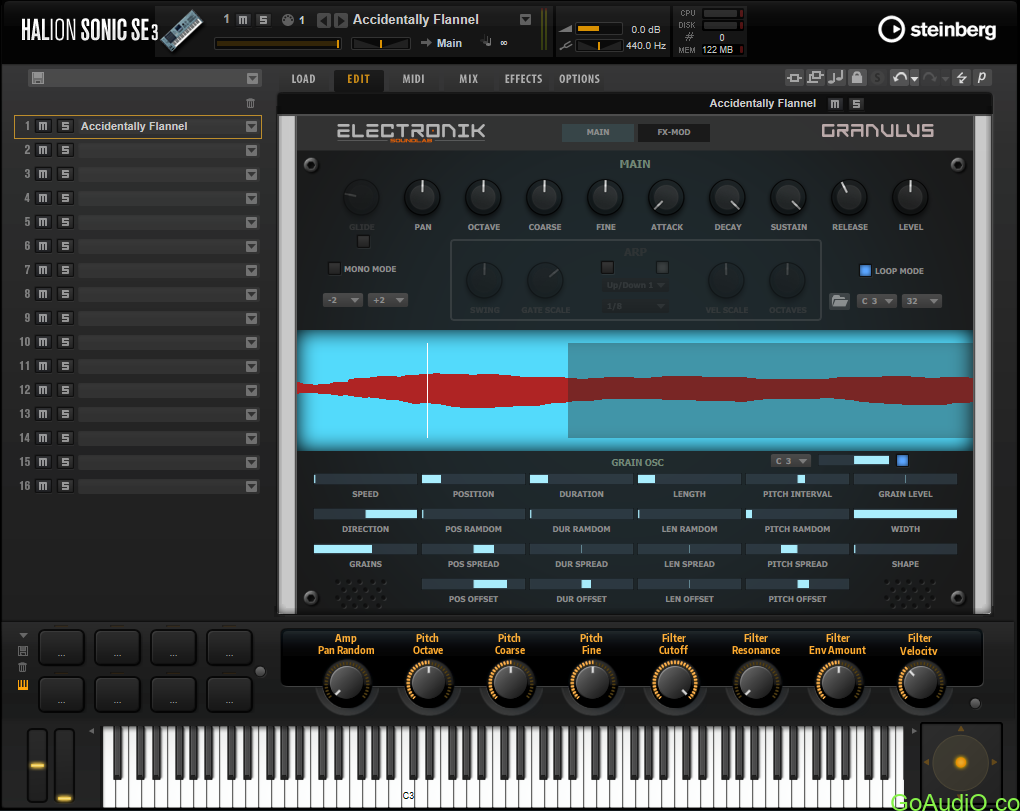This screenshot has height=811, width=1020.
Task: Toggle the Loop Mode checkbox
Action: click(x=865, y=270)
